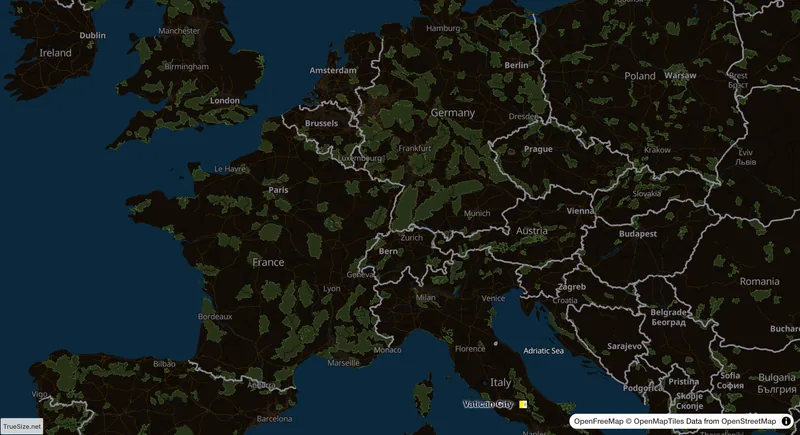
Task: Click the Geneva city label
Action: (360, 274)
